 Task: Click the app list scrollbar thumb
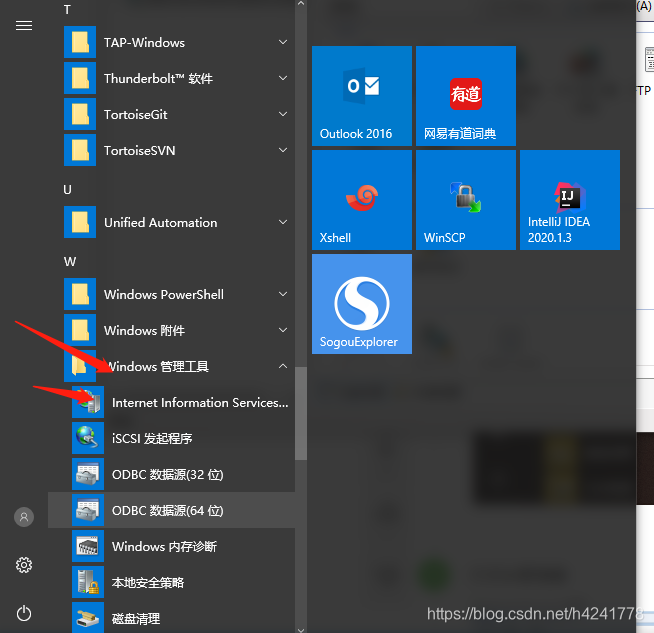pos(301,413)
